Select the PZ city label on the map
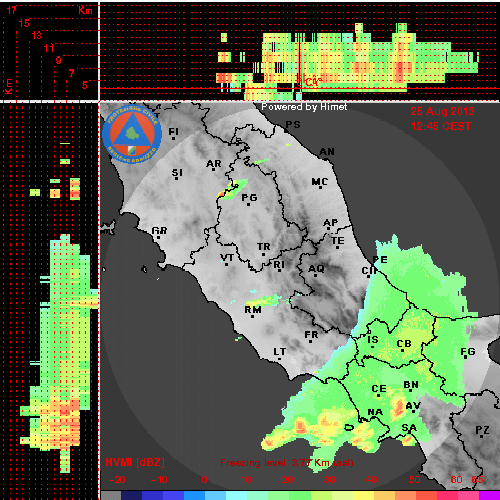 482,430
